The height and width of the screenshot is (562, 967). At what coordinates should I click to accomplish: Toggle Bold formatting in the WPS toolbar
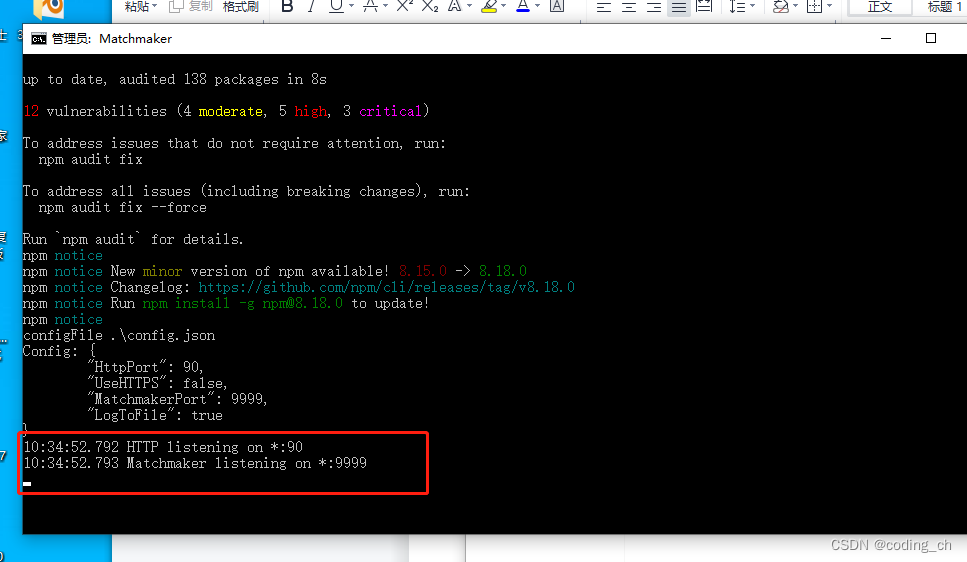click(287, 6)
